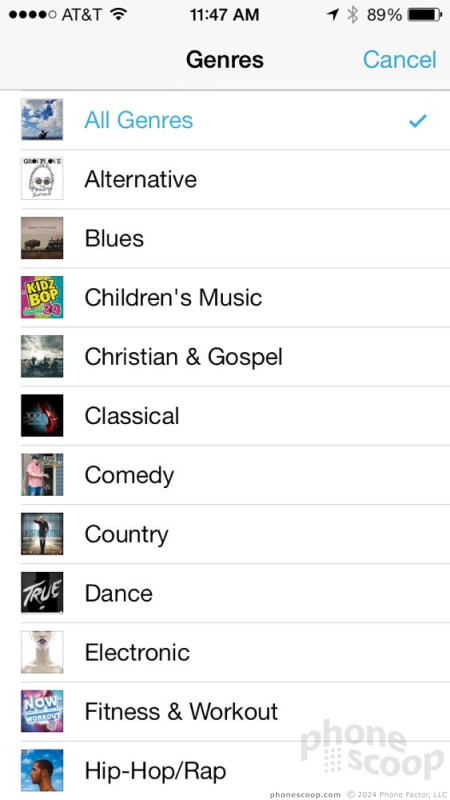The image size is (450, 800).
Task: Tap the Blues genre album thumbnail
Action: (x=42, y=238)
